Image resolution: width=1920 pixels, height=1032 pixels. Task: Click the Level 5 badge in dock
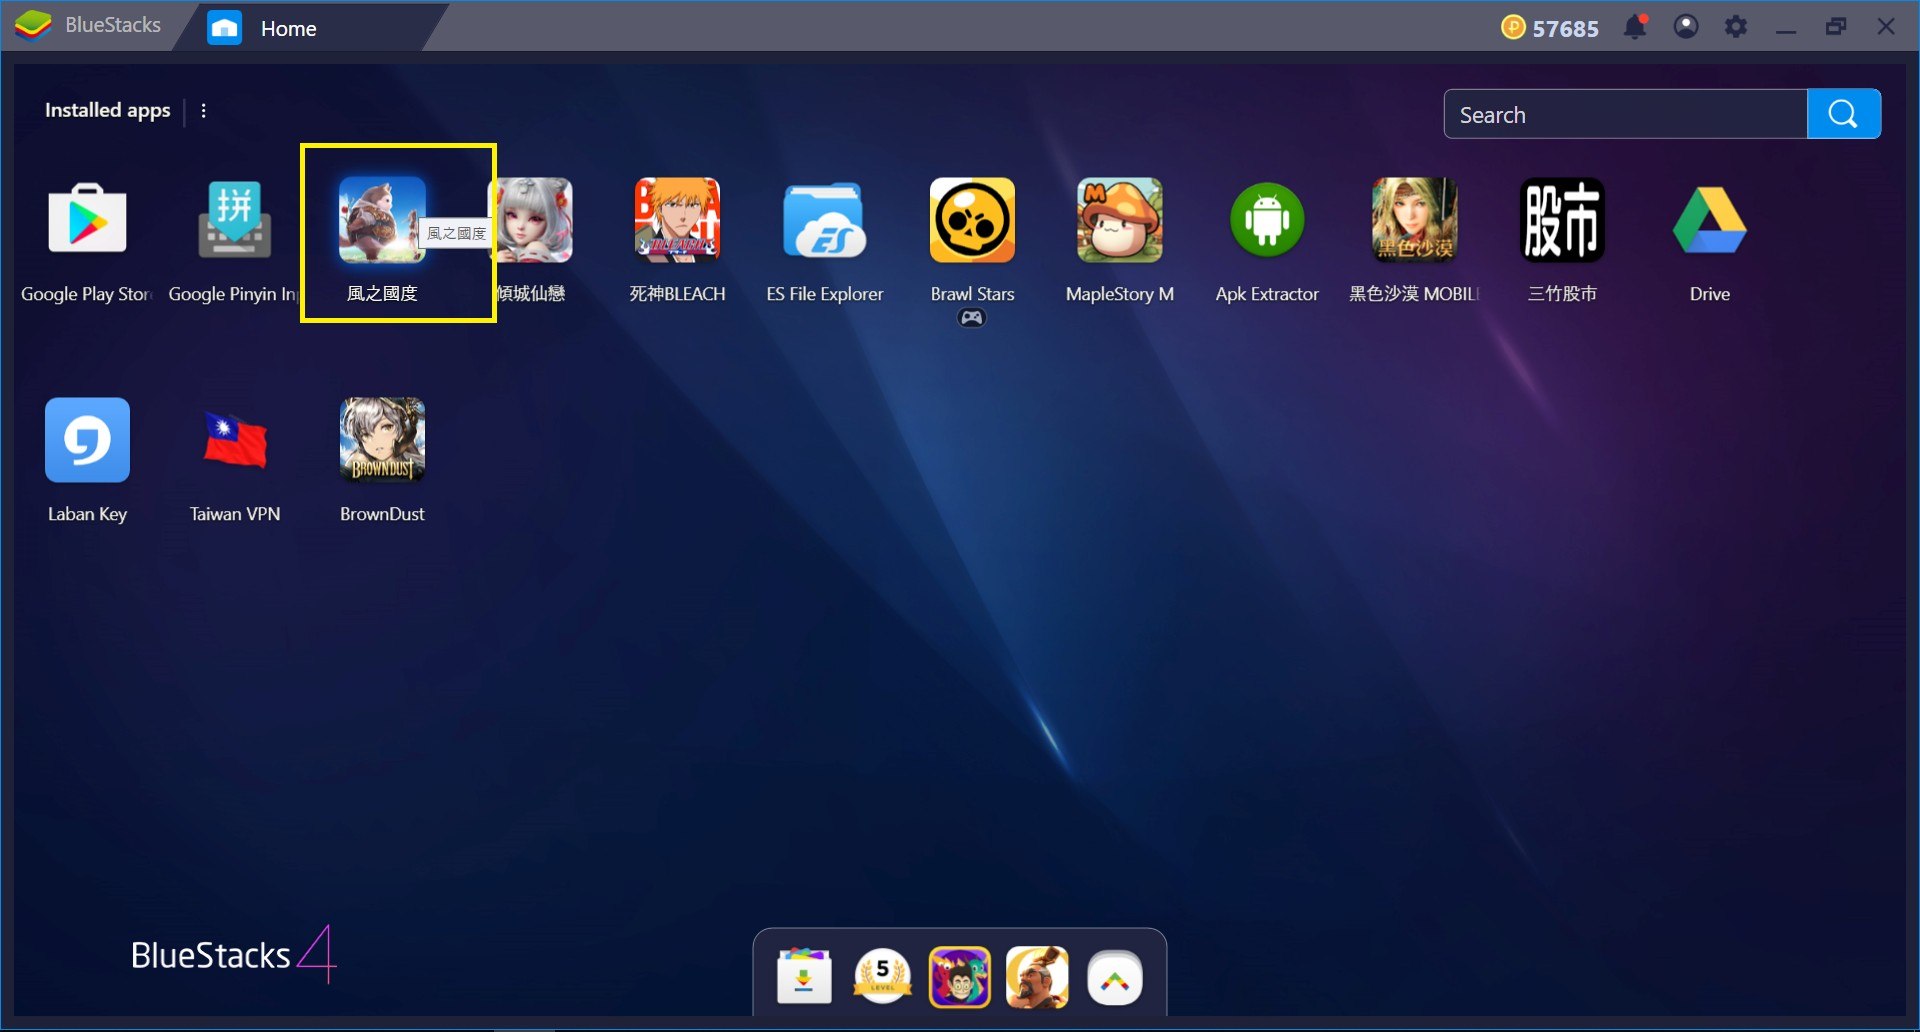tap(882, 977)
